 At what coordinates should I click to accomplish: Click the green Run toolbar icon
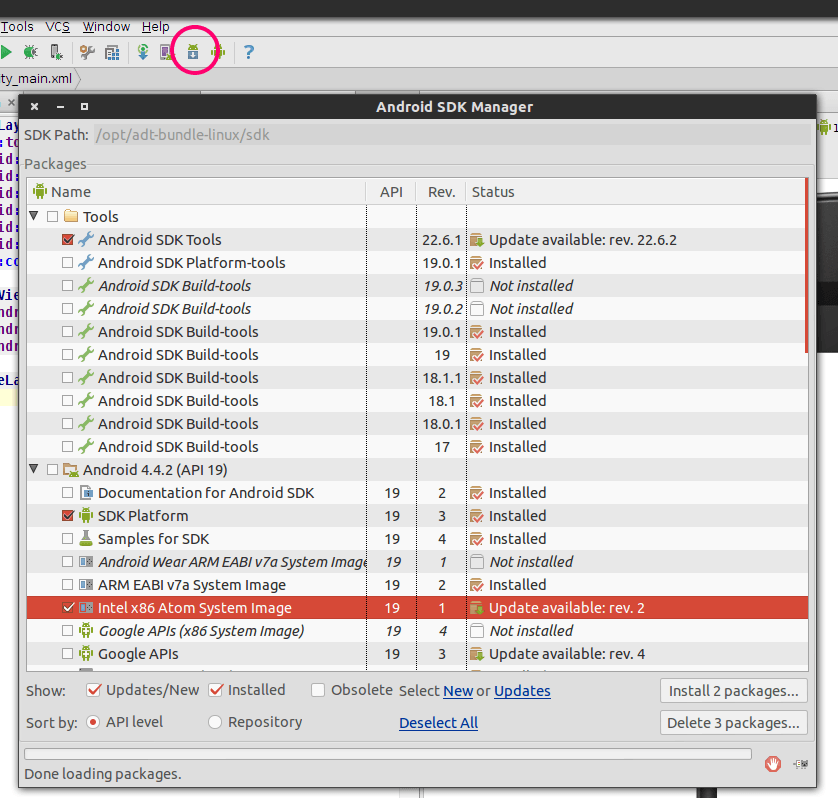6,52
